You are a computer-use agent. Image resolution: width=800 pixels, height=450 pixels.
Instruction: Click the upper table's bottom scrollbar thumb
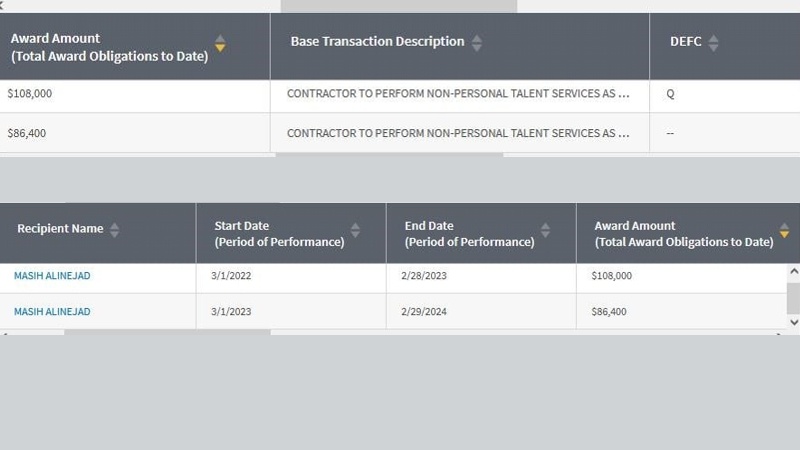point(389,155)
